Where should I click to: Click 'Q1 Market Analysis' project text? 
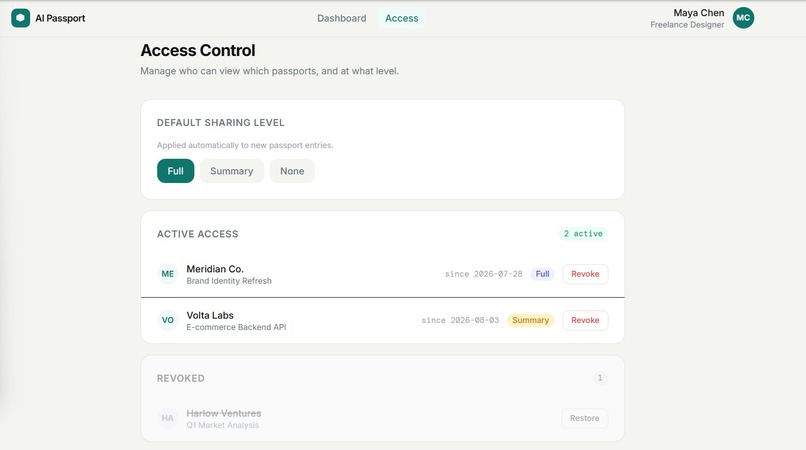(223, 425)
